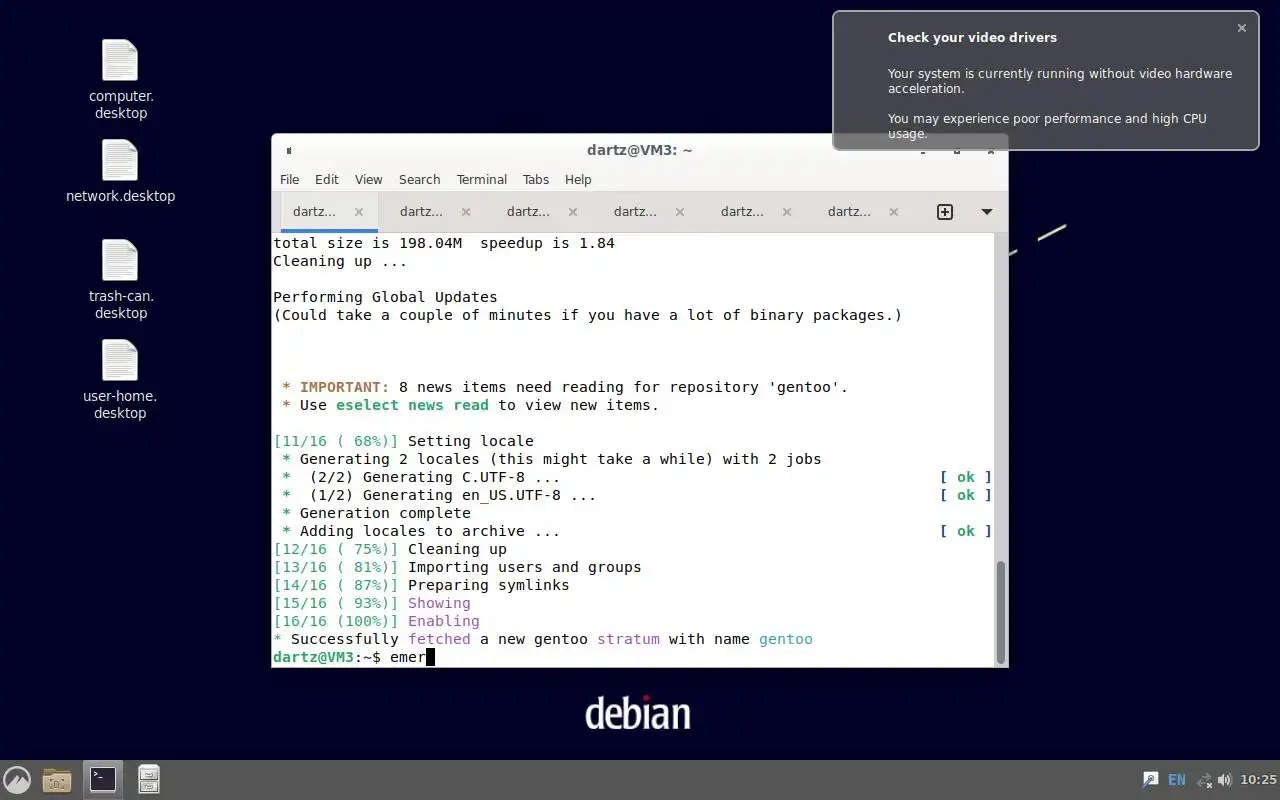Click the 'Generating en_US.UTF-8' line
Screen dimensions: 1280x800
tap(439, 495)
